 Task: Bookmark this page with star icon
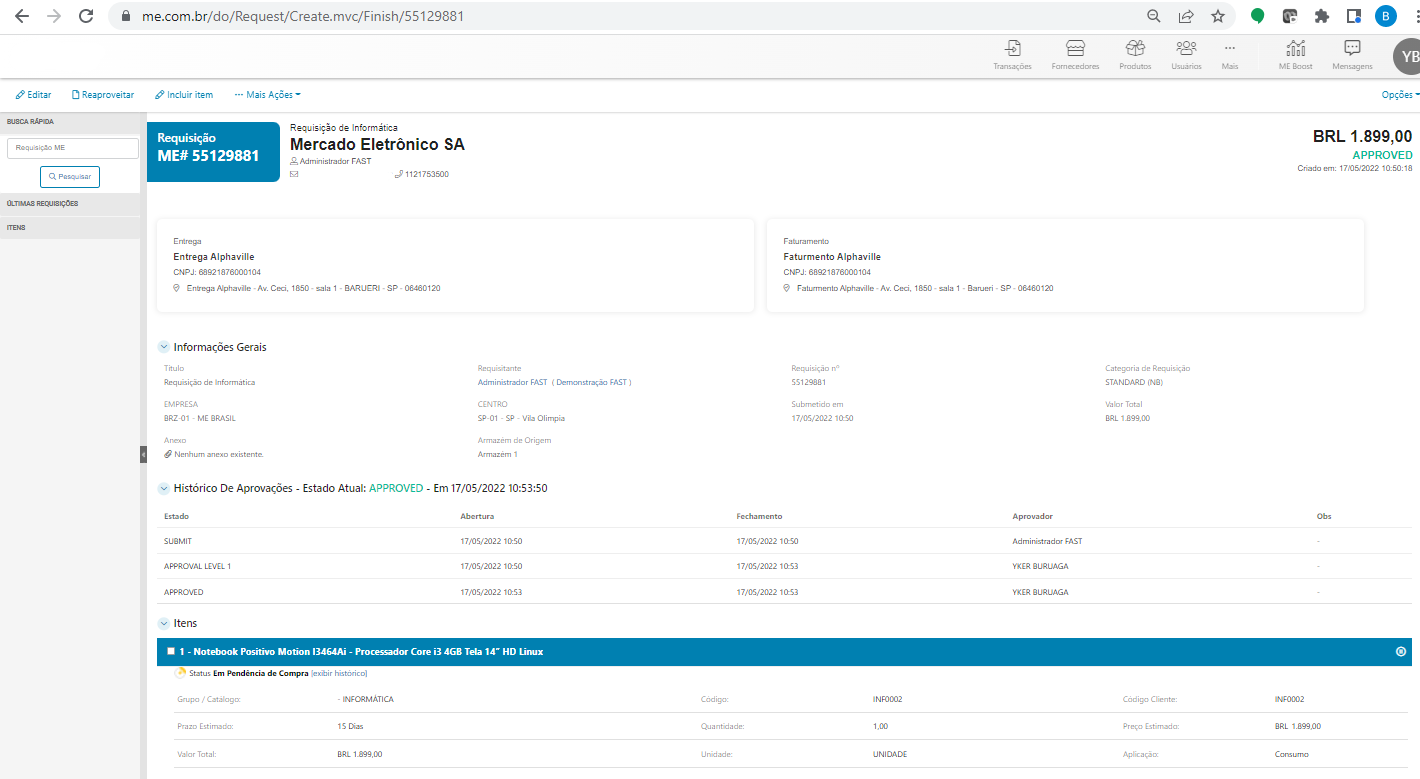tap(1218, 16)
